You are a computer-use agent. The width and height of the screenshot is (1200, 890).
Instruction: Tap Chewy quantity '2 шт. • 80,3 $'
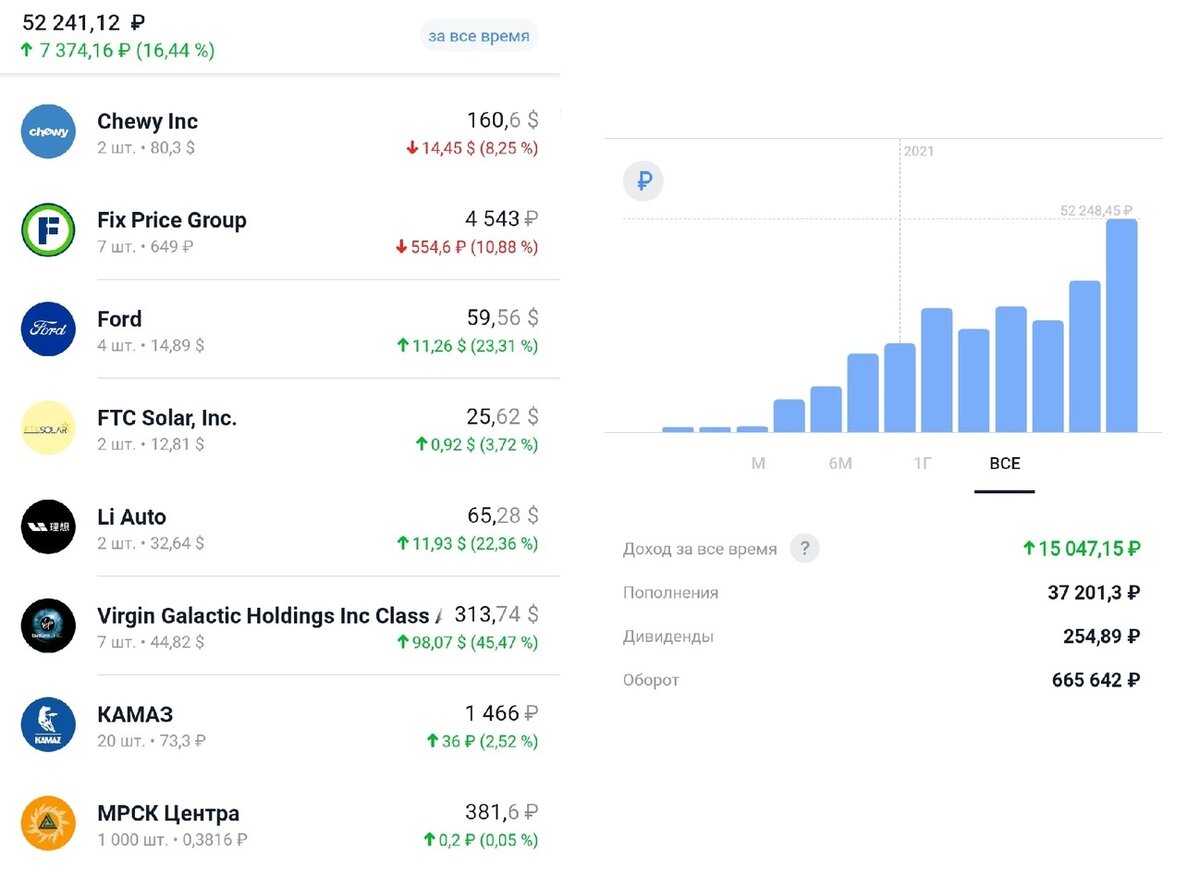146,148
